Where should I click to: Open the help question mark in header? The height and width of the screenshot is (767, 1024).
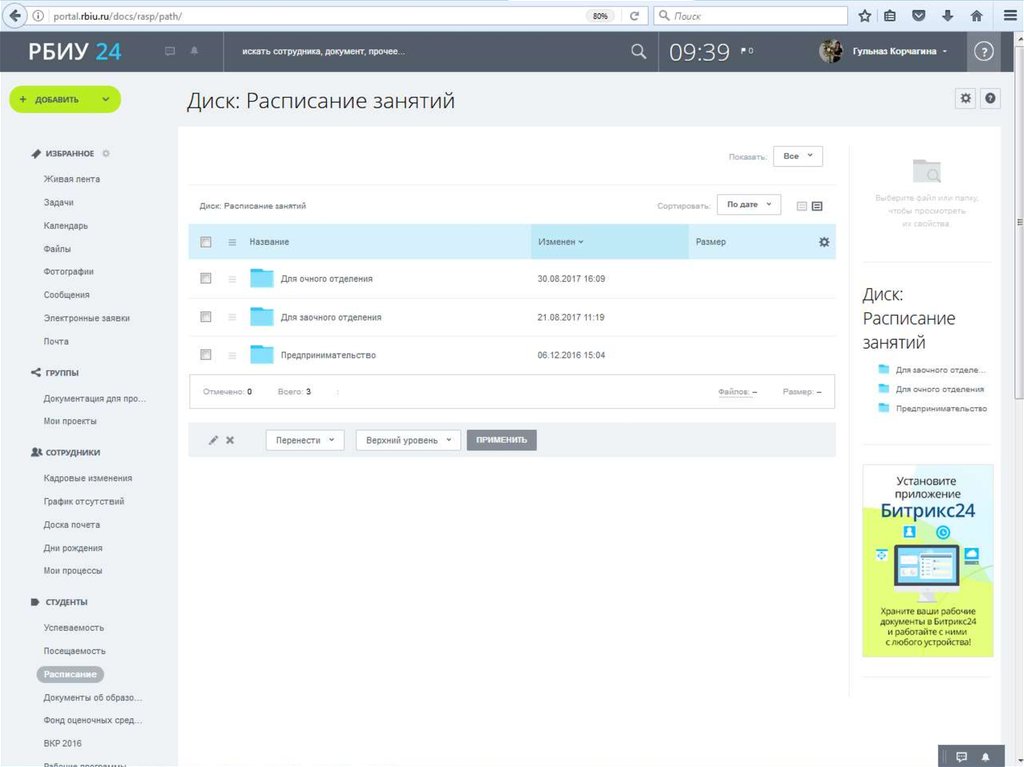click(983, 52)
